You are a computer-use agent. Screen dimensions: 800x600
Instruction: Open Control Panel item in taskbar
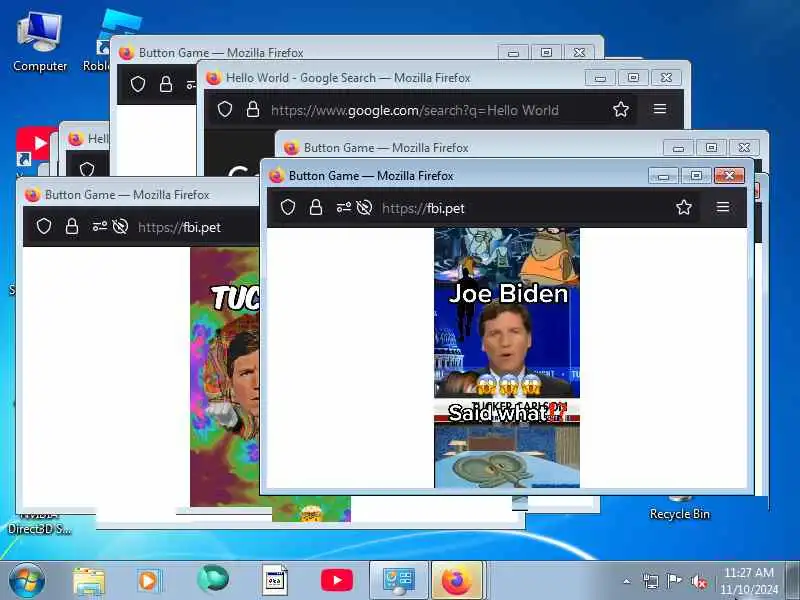(399, 581)
